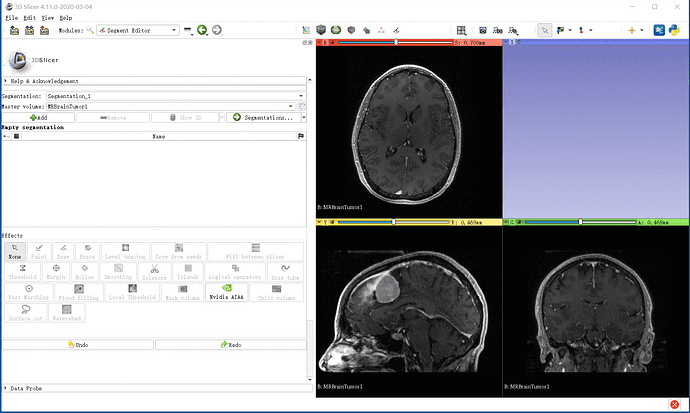Image resolution: width=690 pixels, height=413 pixels.
Task: Open the Markups module red dots icon
Action: pos(381,30)
